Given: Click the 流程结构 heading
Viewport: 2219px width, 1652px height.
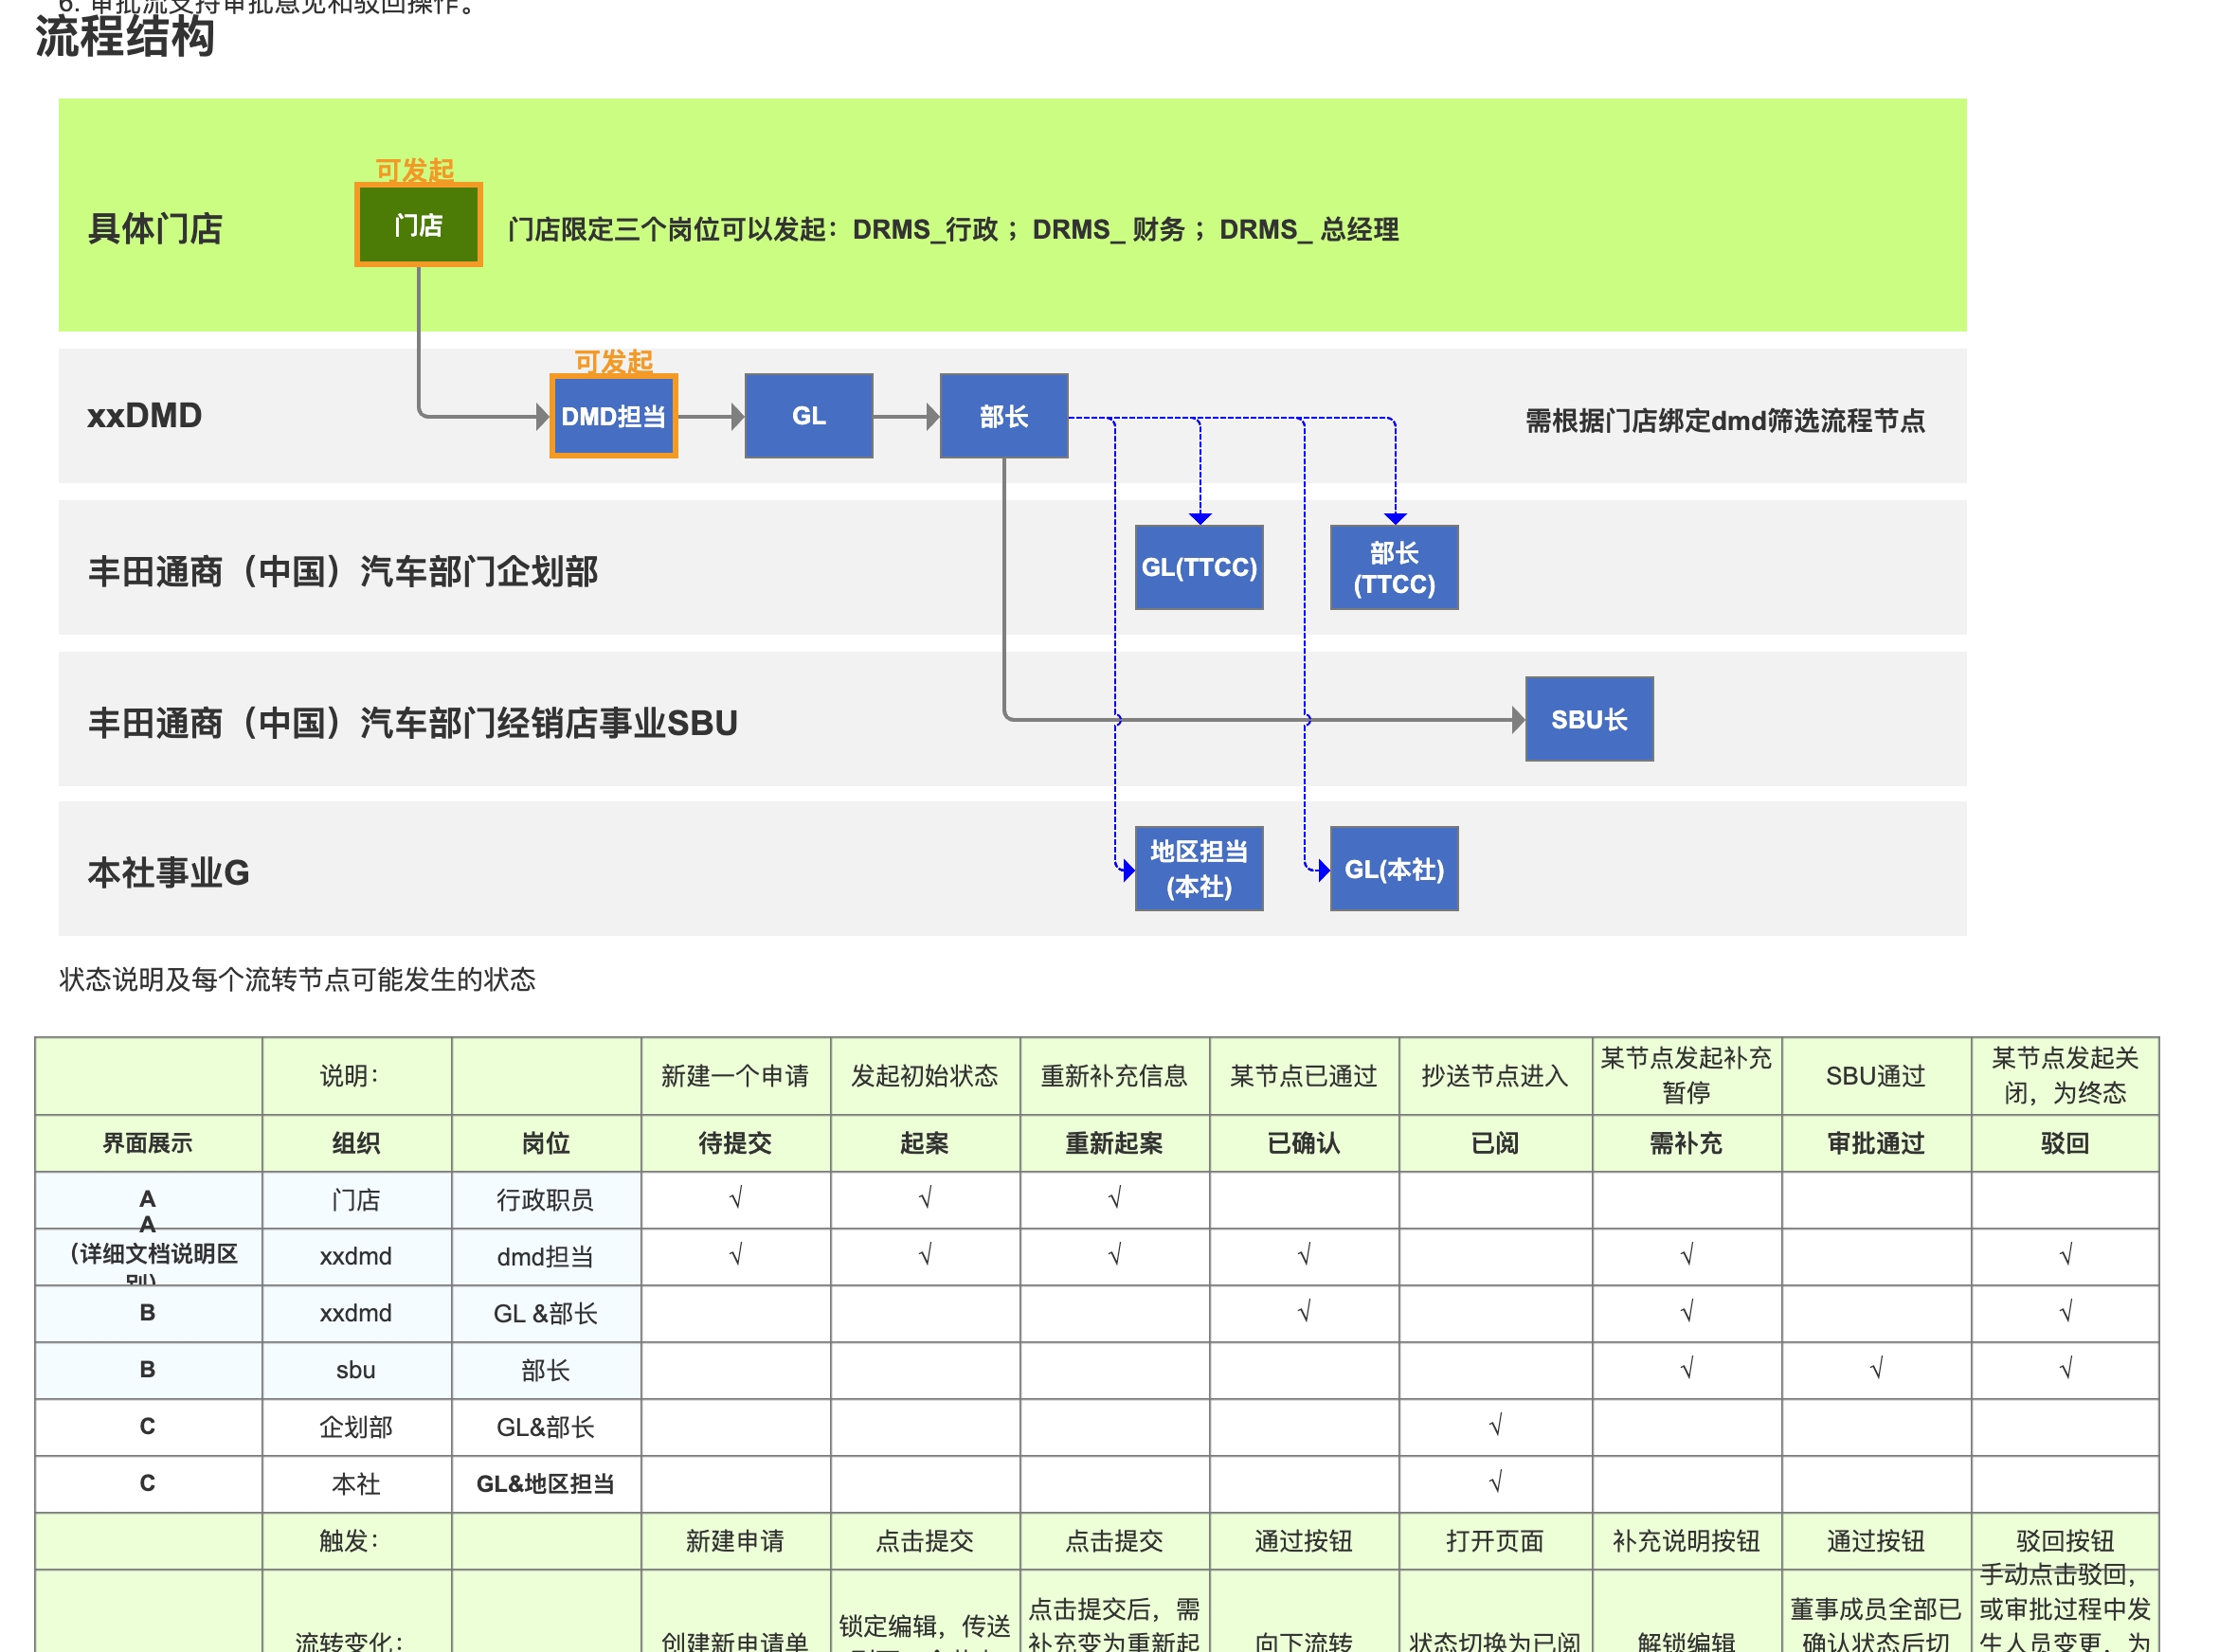Looking at the screenshot, I should (x=124, y=37).
